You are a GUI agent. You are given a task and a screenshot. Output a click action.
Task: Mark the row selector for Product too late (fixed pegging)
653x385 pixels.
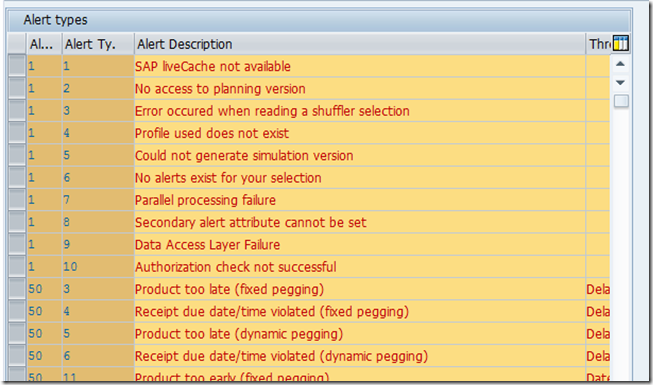[x=17, y=289]
